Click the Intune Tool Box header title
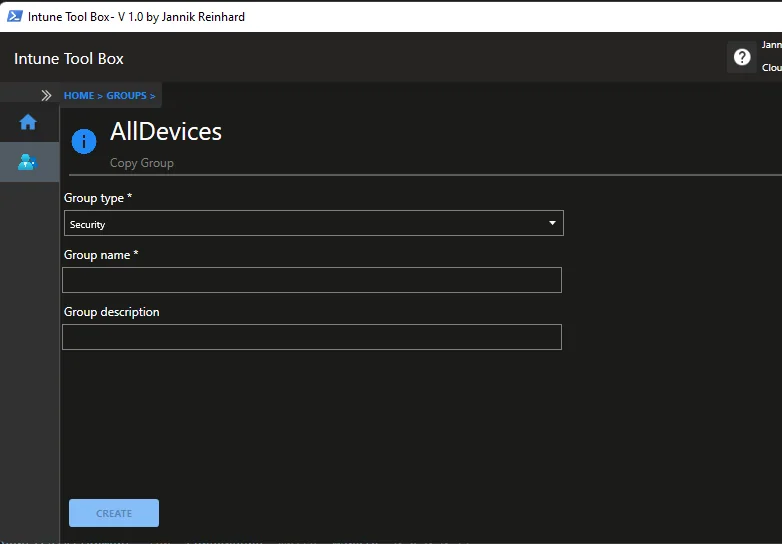Image resolution: width=782 pixels, height=544 pixels. (69, 58)
